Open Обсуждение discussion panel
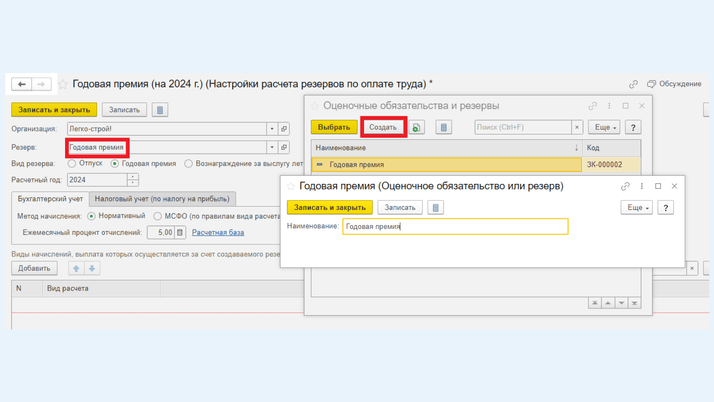This screenshot has height=402, width=714. point(674,84)
